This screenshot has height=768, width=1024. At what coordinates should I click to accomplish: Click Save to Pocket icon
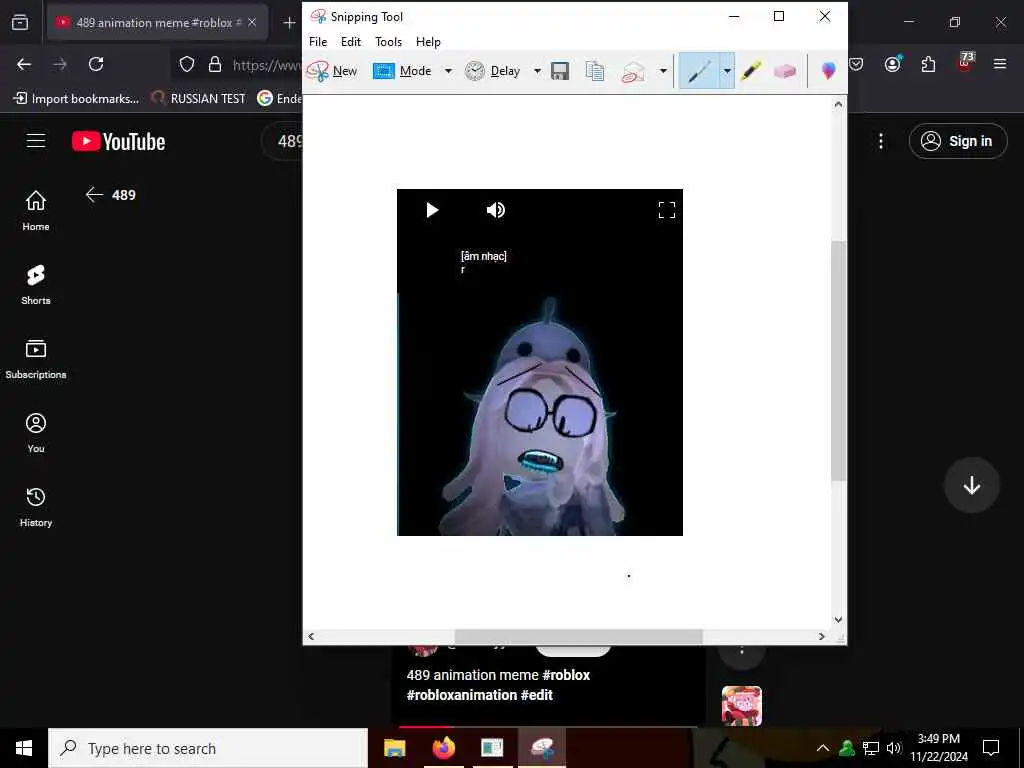(x=856, y=64)
